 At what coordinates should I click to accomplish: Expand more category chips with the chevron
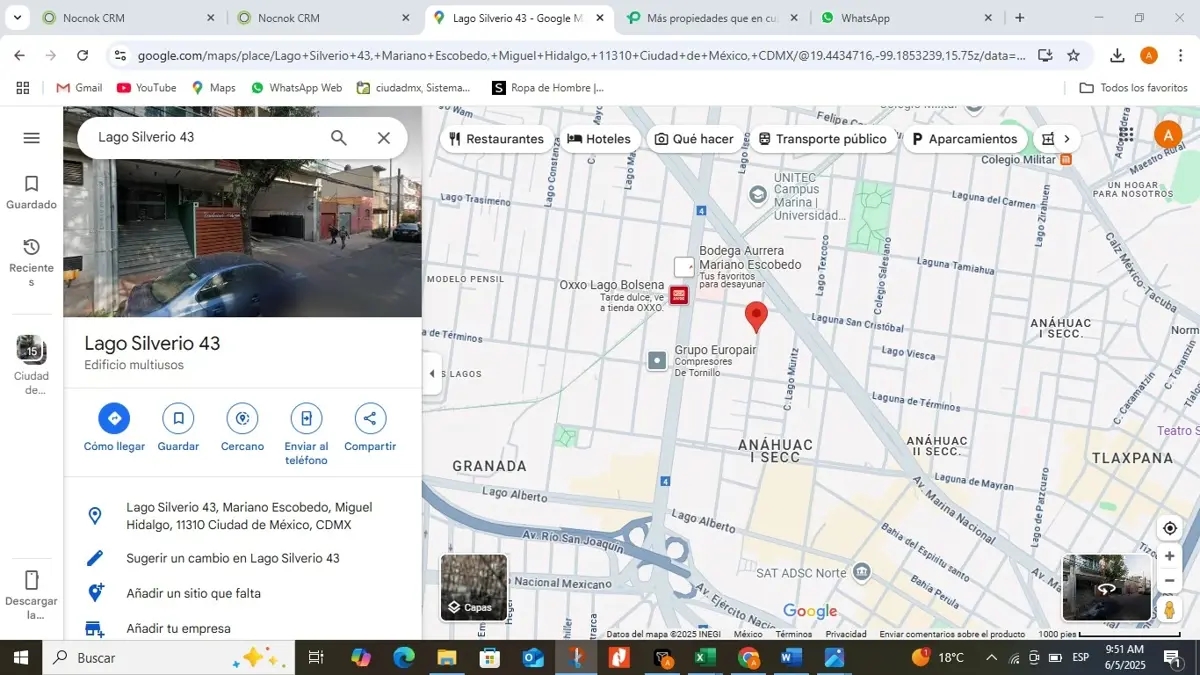pyautogui.click(x=1066, y=139)
